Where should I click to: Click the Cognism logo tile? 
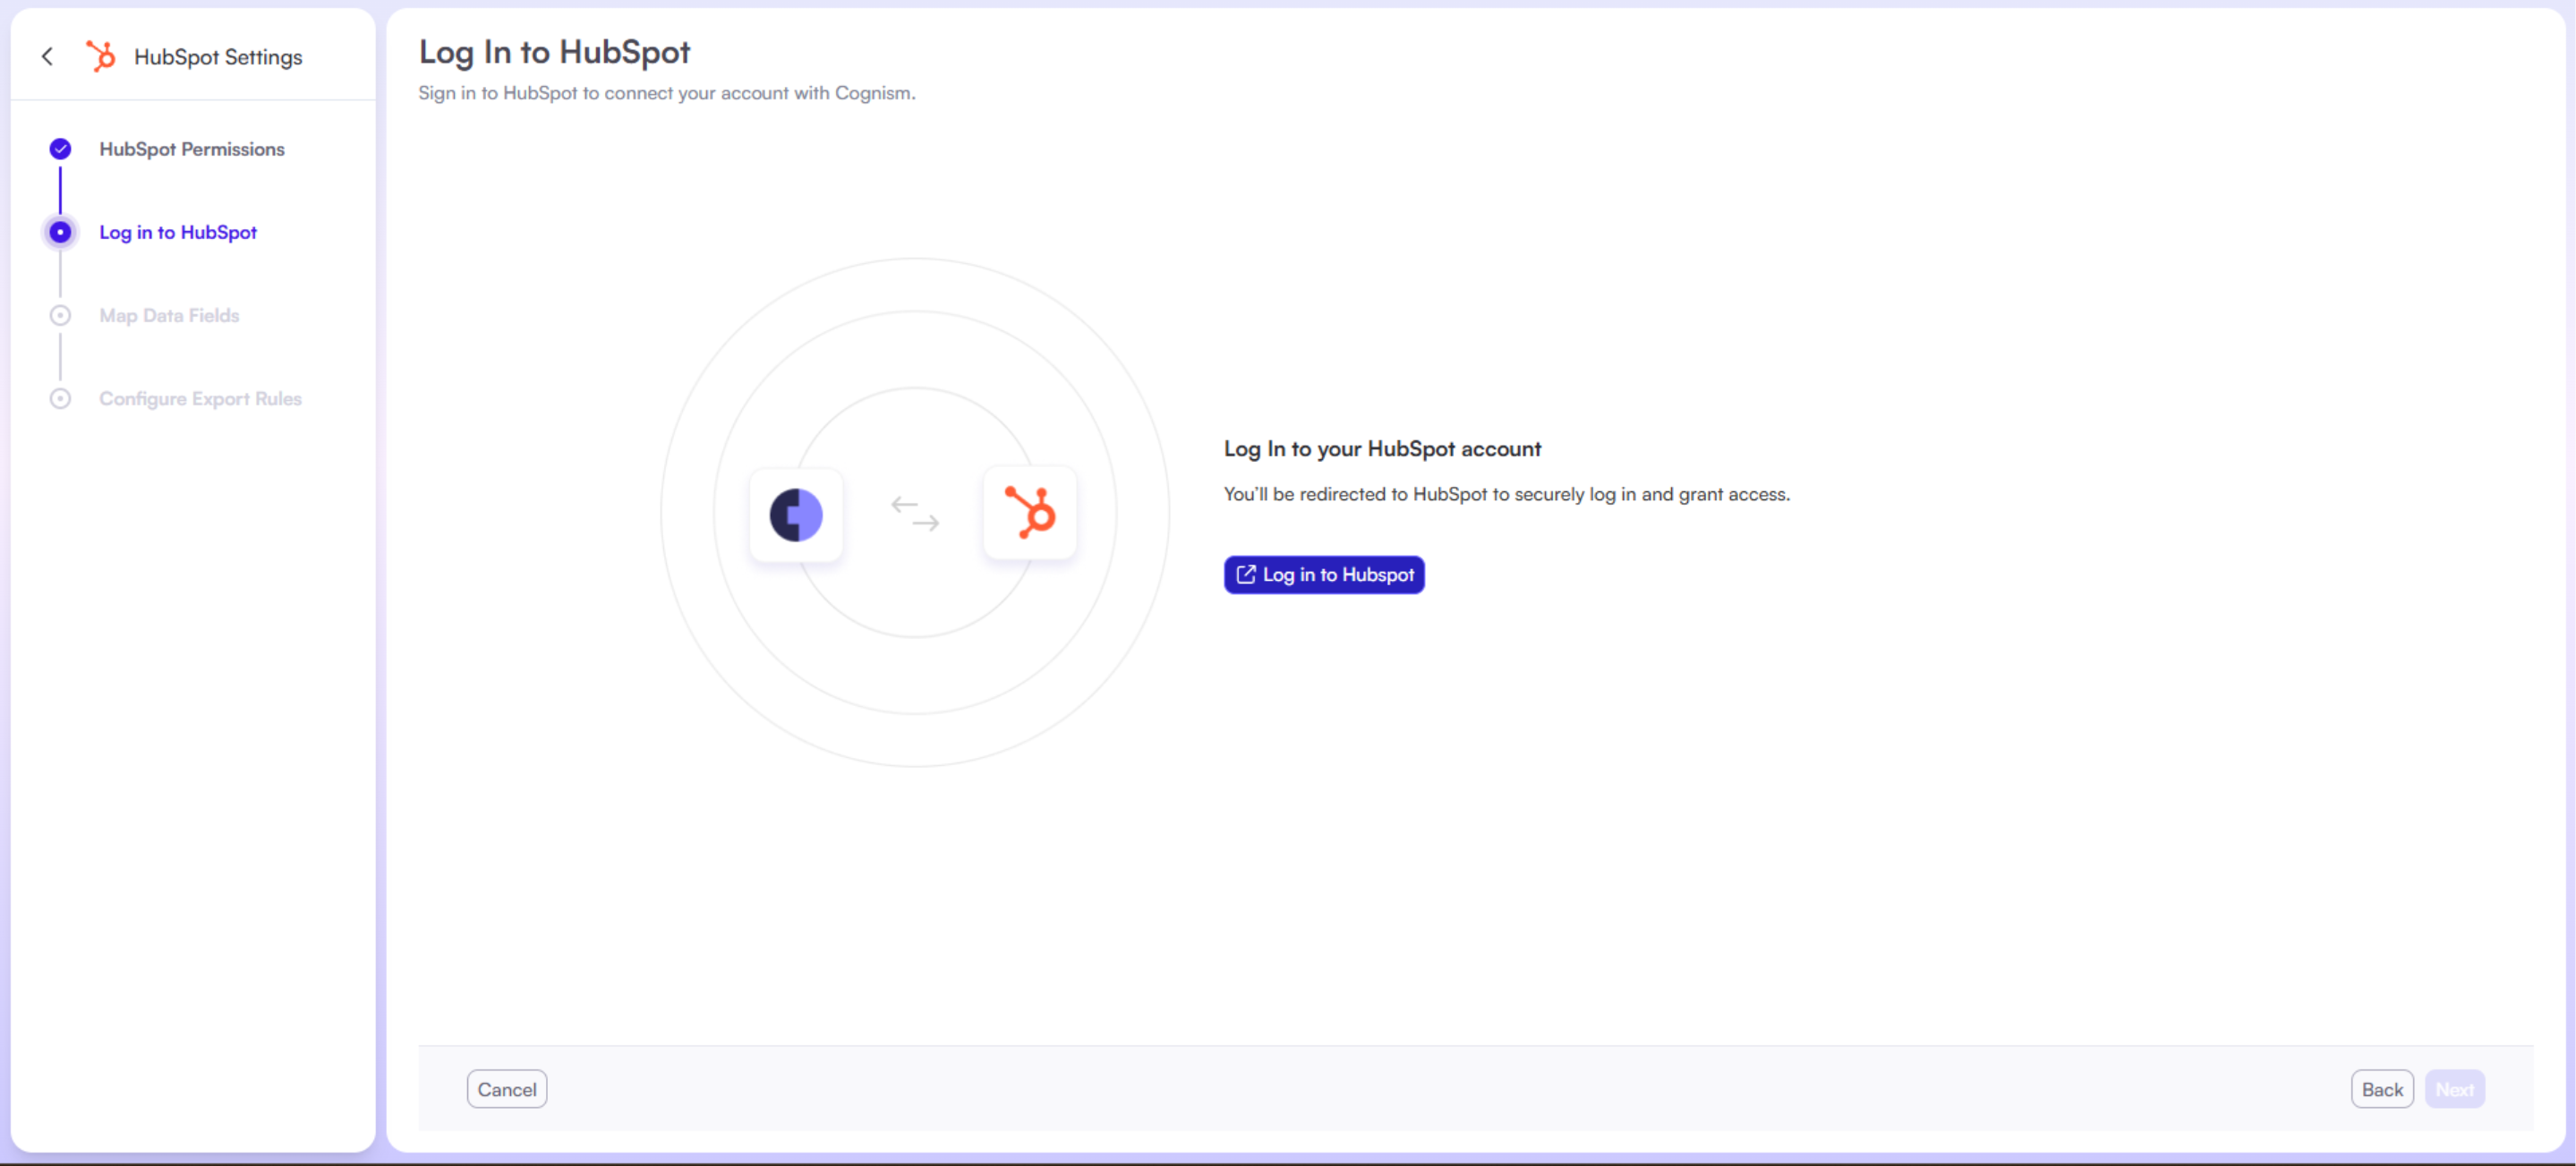(795, 515)
